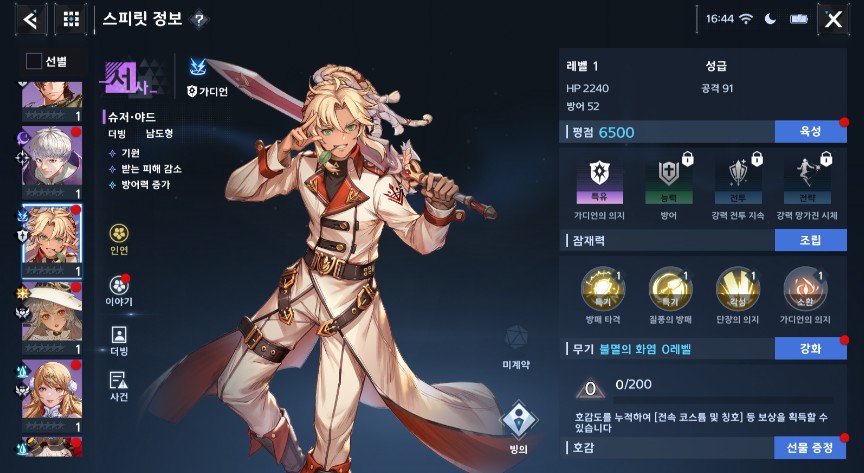
Task: Select the locked 방어 ability tab
Action: tap(668, 187)
